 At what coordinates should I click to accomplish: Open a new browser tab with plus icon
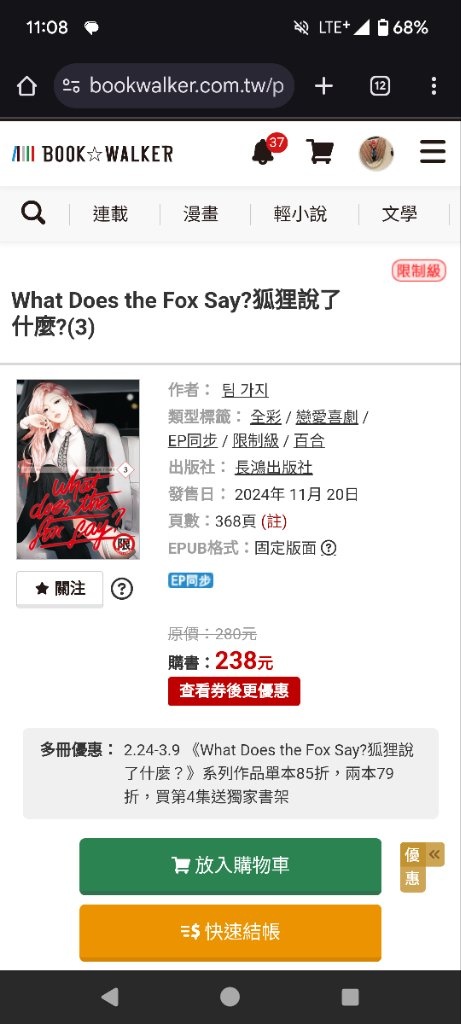tap(324, 86)
